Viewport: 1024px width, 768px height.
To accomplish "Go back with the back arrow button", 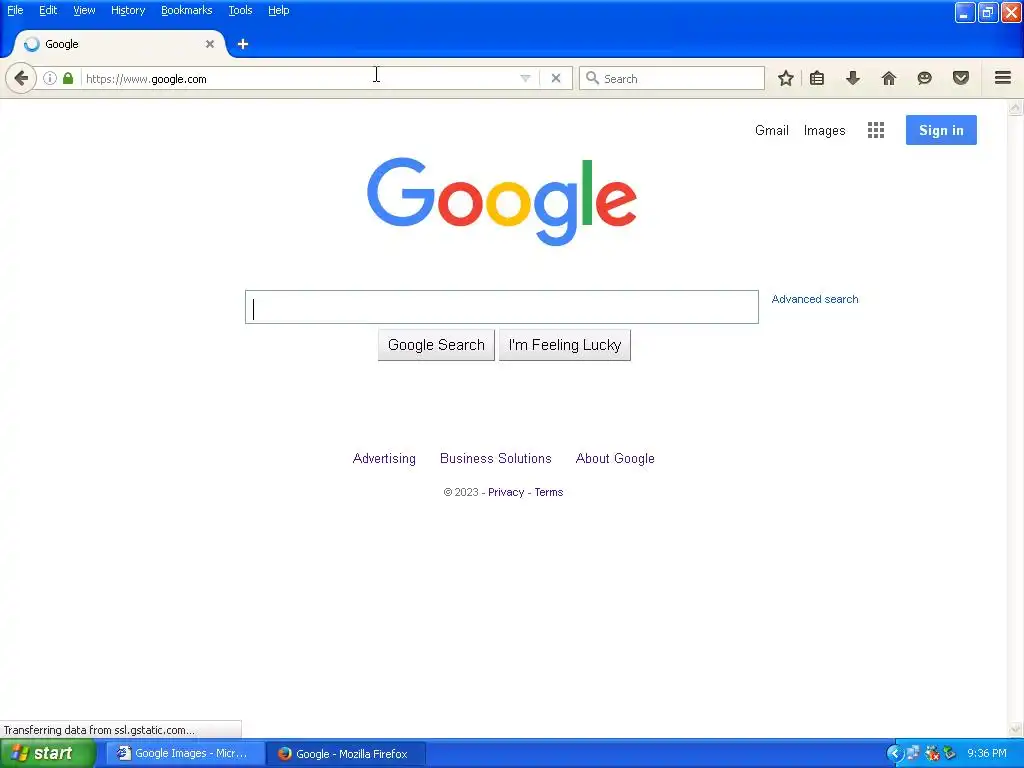I will [21, 78].
